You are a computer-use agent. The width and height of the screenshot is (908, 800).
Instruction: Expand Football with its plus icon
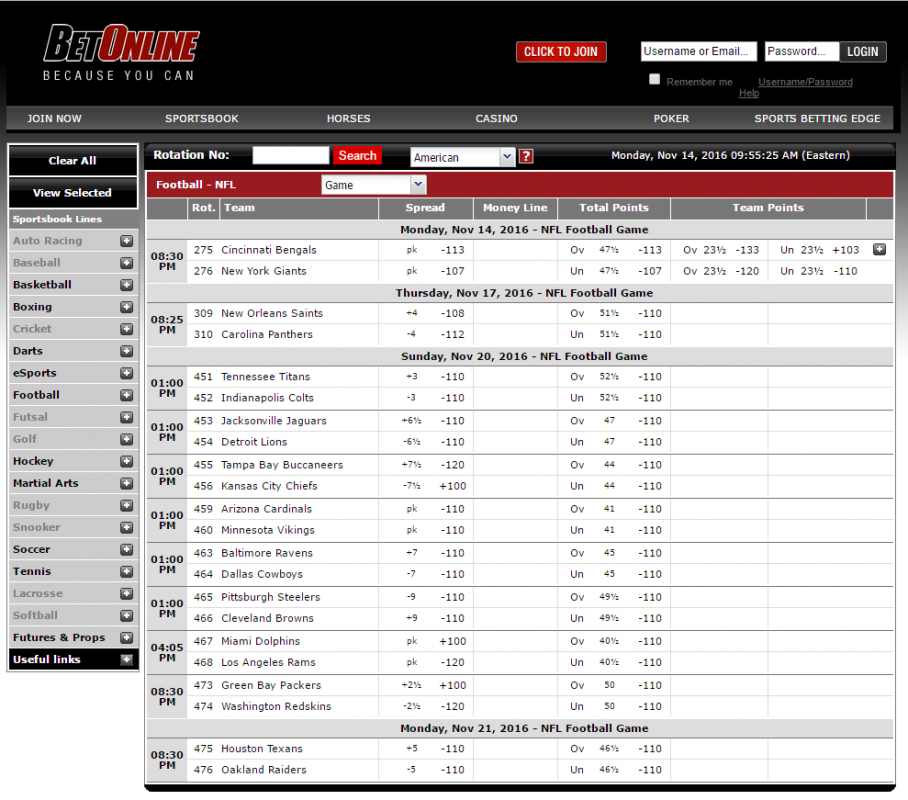[127, 395]
